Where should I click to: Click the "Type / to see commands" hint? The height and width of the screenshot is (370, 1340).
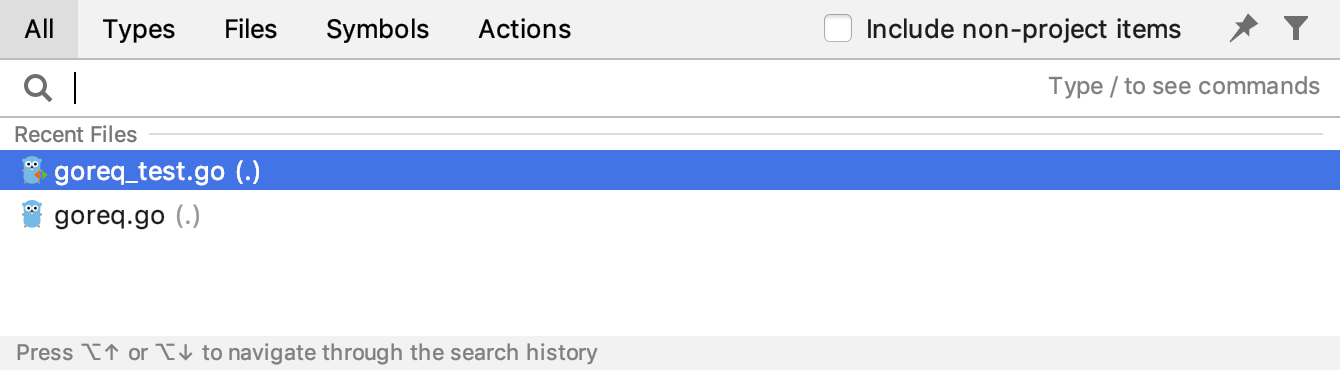point(1184,86)
